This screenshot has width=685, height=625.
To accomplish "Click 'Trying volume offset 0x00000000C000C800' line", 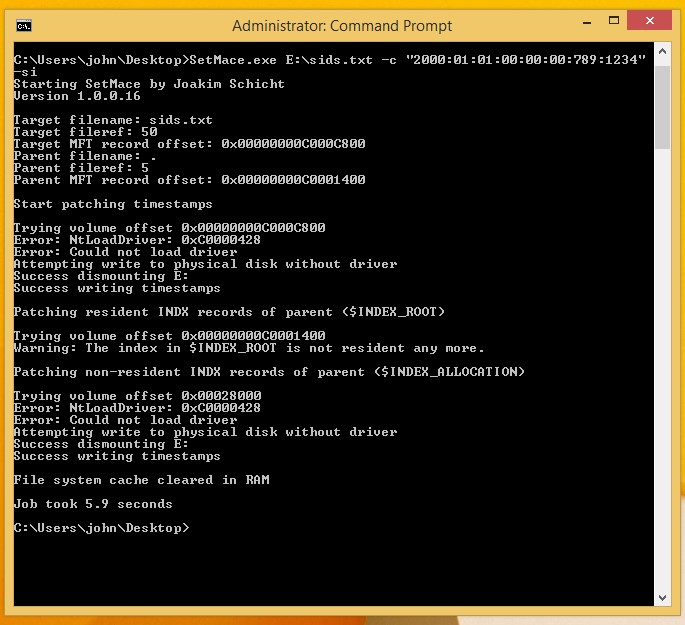I will click(169, 228).
